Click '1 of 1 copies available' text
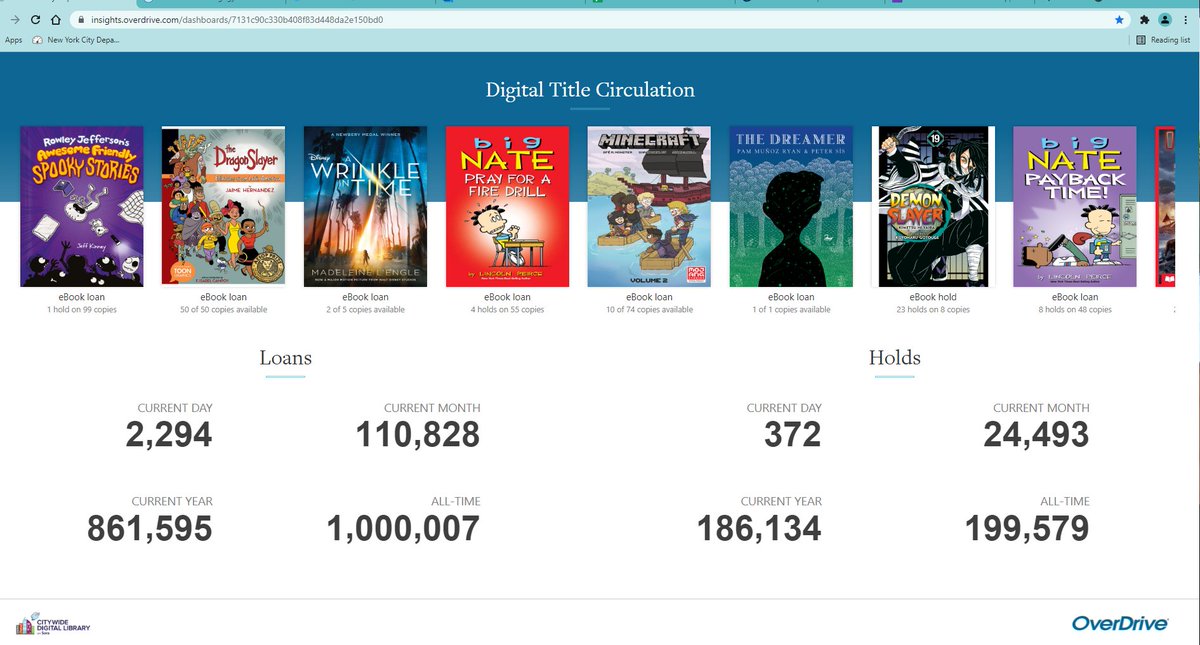Image resolution: width=1200 pixels, height=645 pixels. (791, 310)
